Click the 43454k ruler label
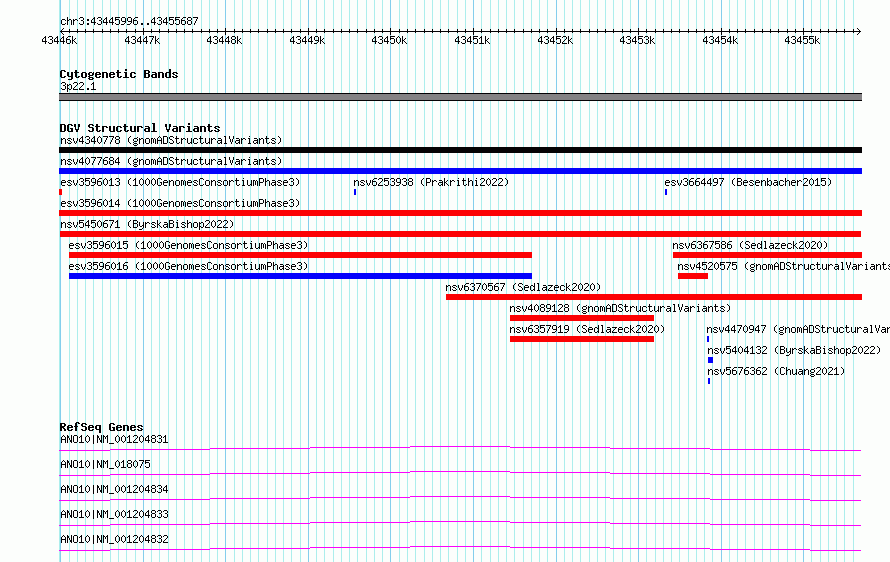 point(720,40)
